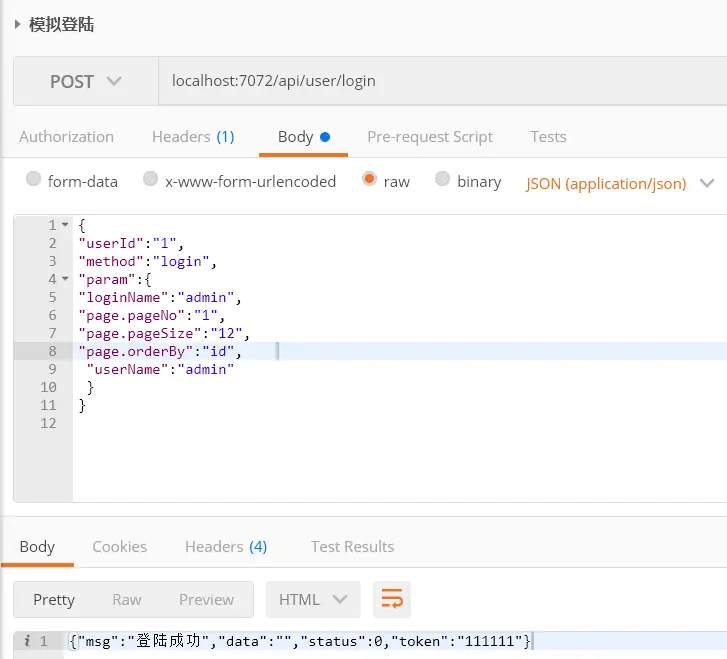Image resolution: width=727 pixels, height=659 pixels.
Task: Click the "page.orderBy":"id" line
Action: [160, 352]
